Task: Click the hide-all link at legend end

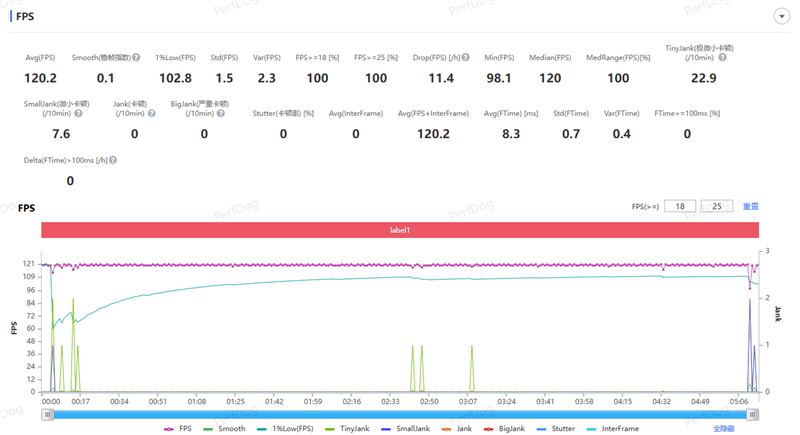Action: point(723,428)
